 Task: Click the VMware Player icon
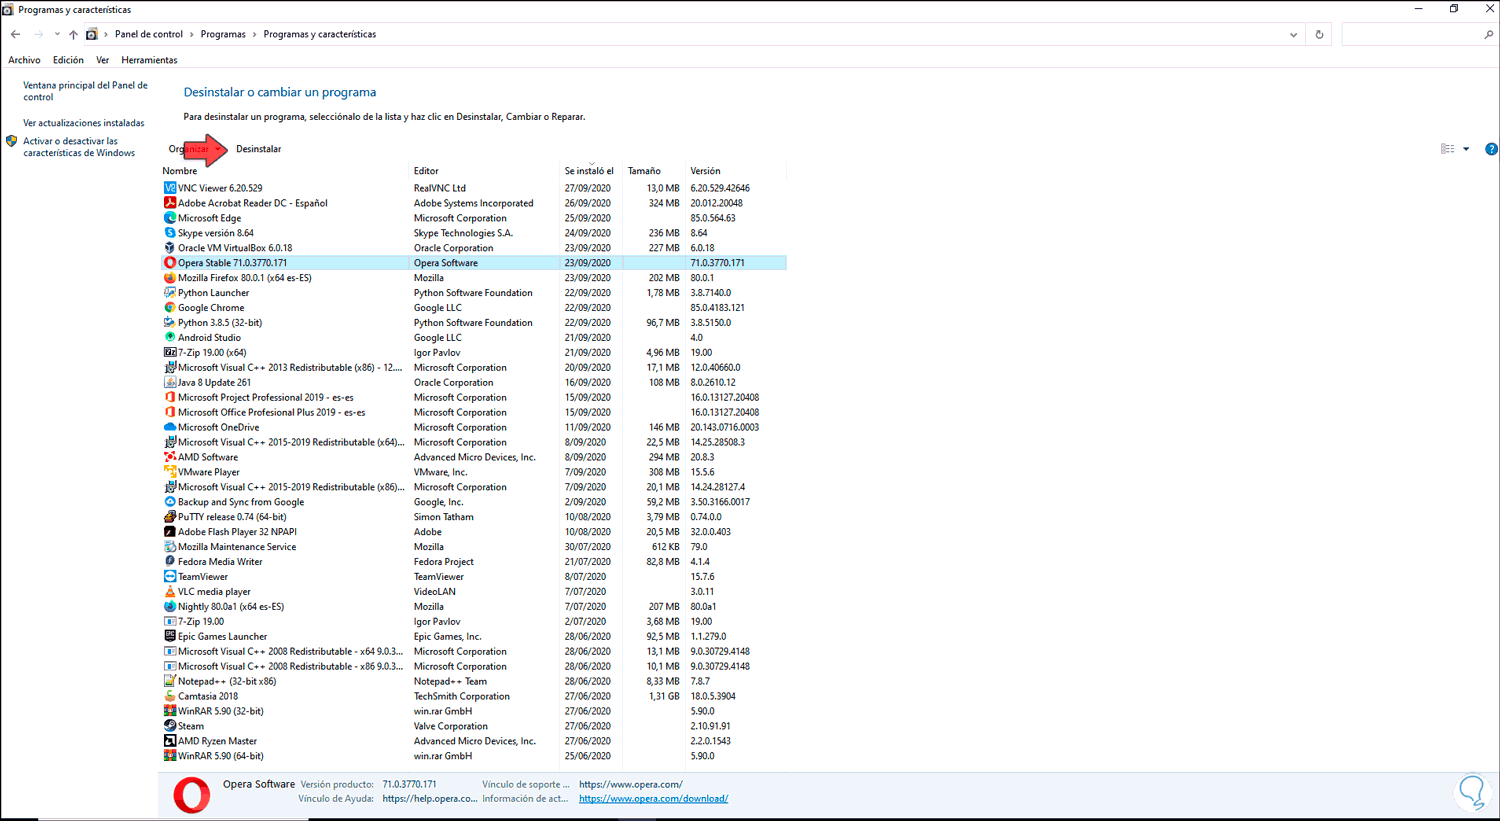[x=170, y=472]
